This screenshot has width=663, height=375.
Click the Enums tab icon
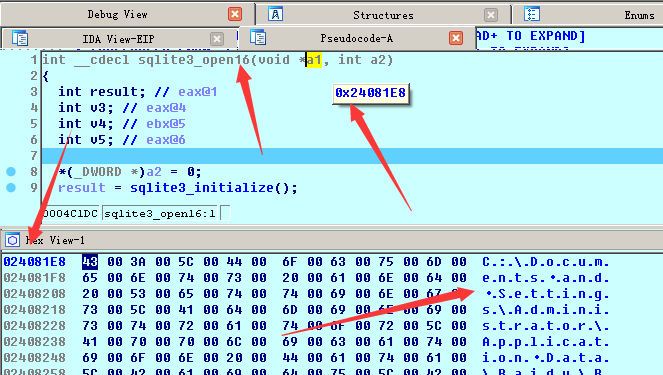531,14
